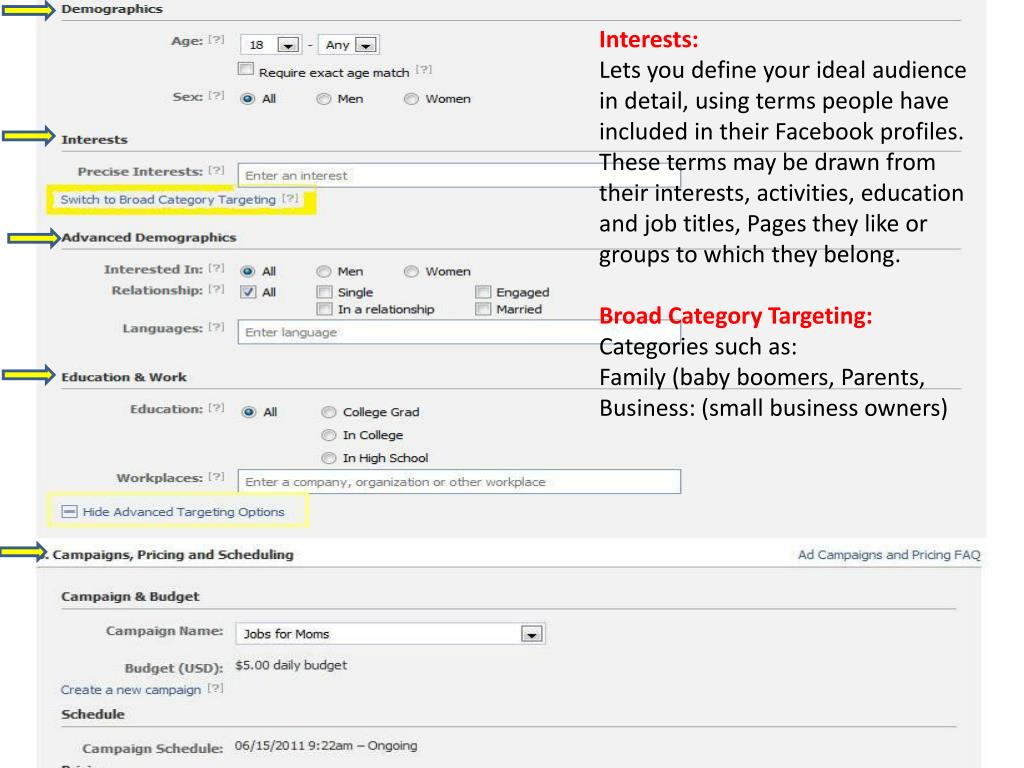This screenshot has height=768, width=1024.
Task: Select All for Interested In
Action: (x=248, y=272)
